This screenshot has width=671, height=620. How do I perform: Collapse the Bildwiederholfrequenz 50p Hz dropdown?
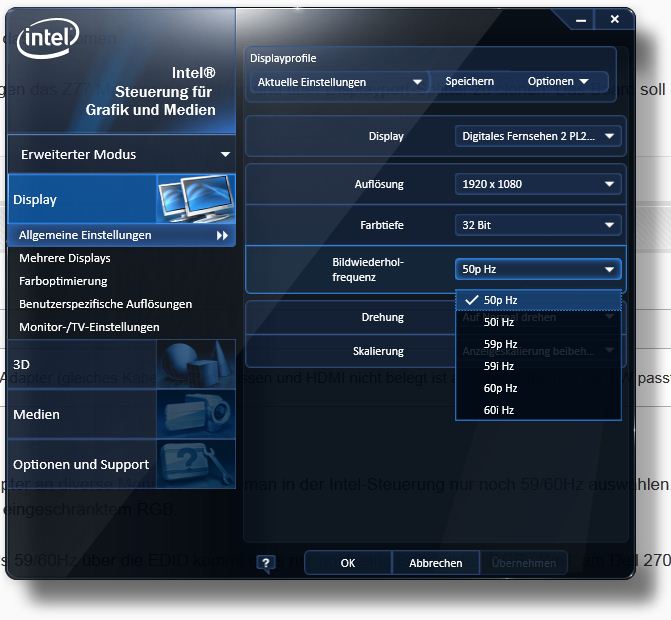point(538,269)
